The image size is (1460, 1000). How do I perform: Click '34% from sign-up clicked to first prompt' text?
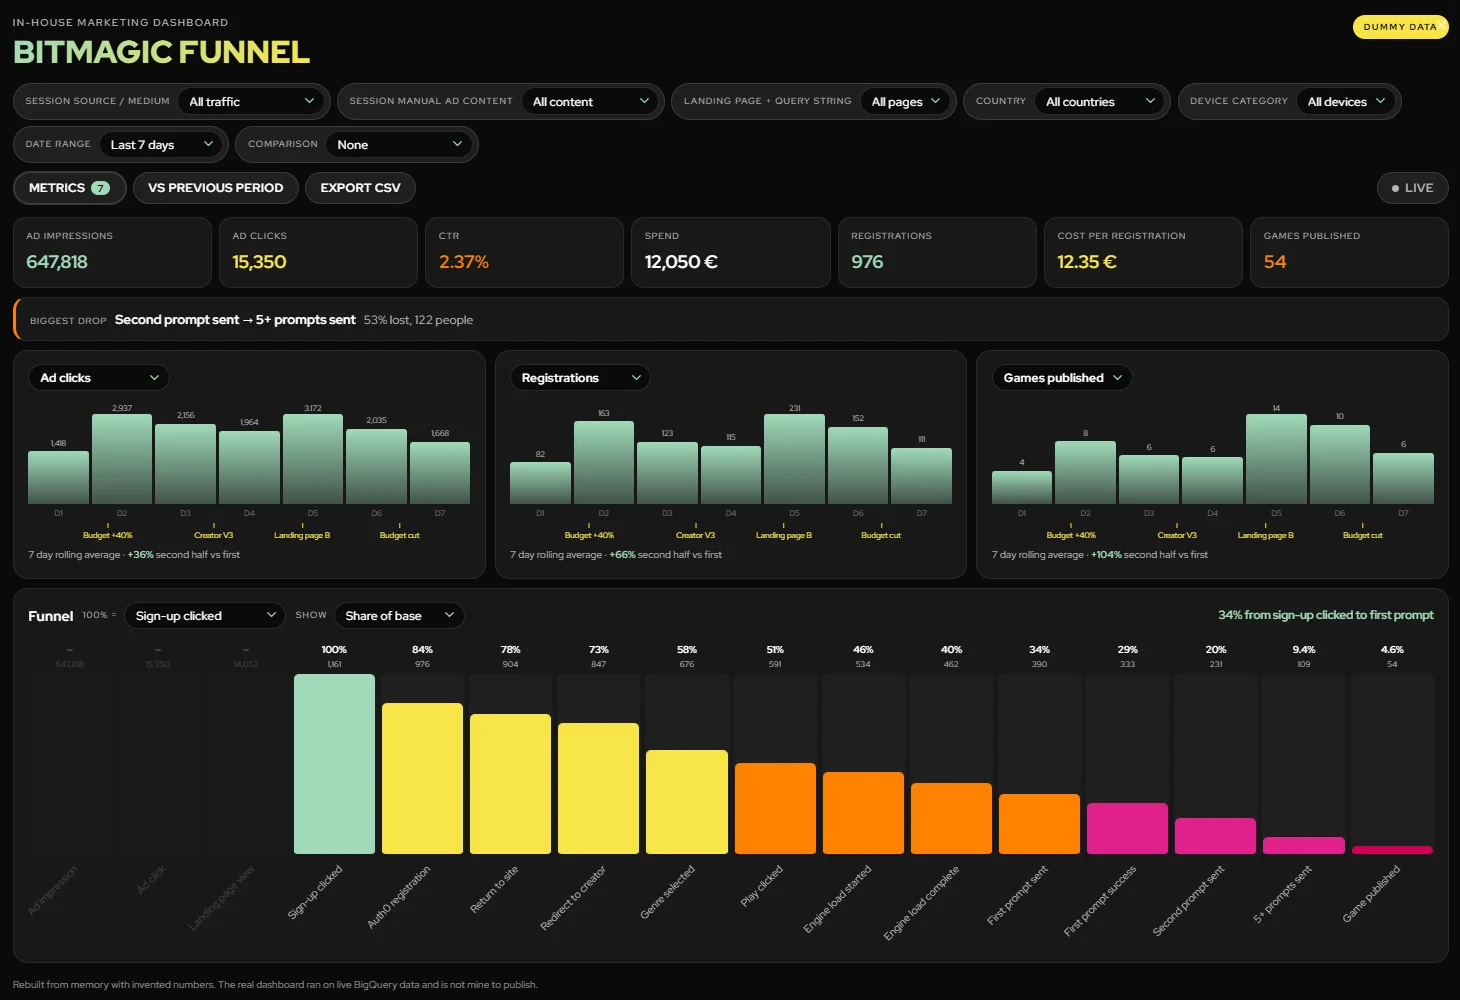[1325, 615]
